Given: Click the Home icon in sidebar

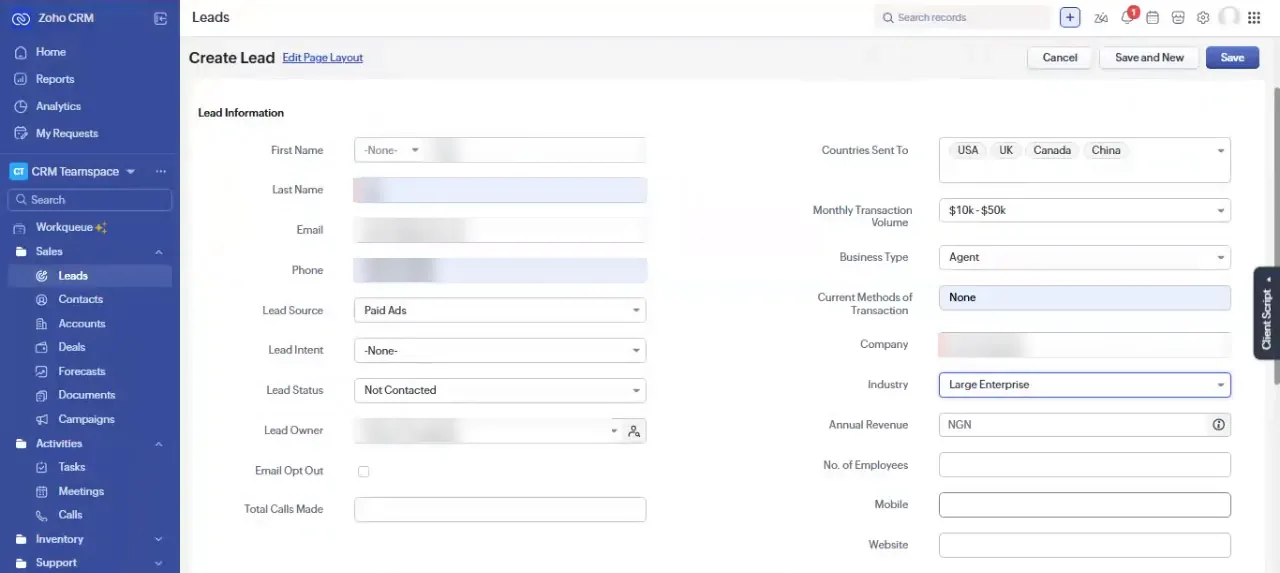Looking at the screenshot, I should 20,52.
